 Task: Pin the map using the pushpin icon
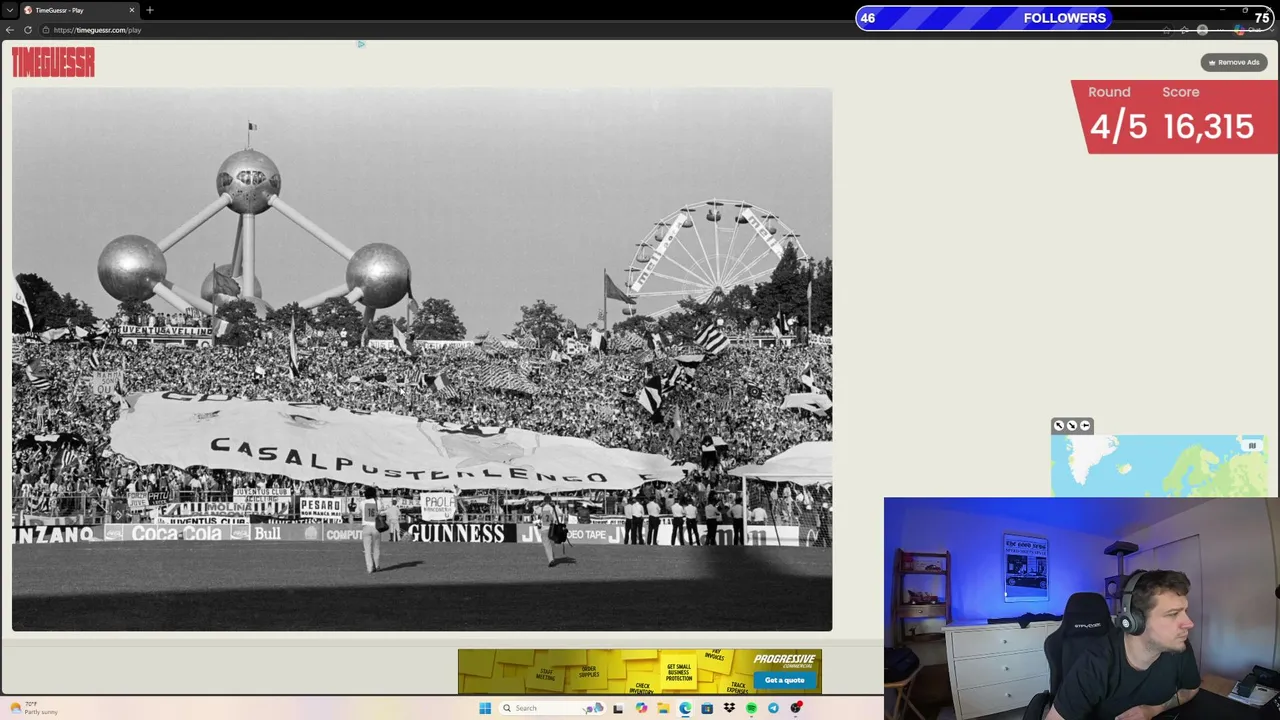pos(1085,426)
